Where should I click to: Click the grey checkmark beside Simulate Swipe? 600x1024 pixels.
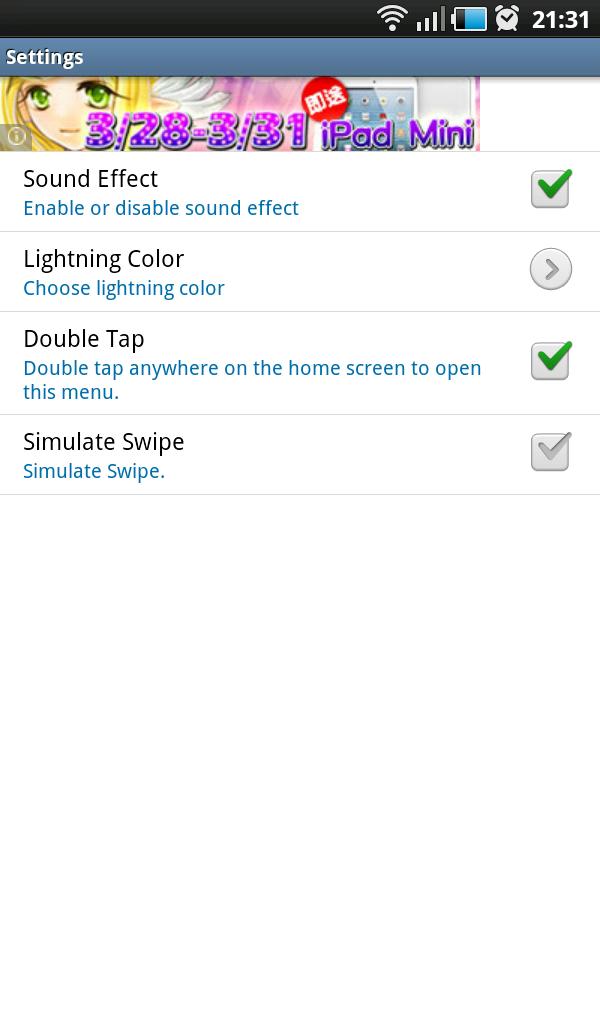coord(550,451)
